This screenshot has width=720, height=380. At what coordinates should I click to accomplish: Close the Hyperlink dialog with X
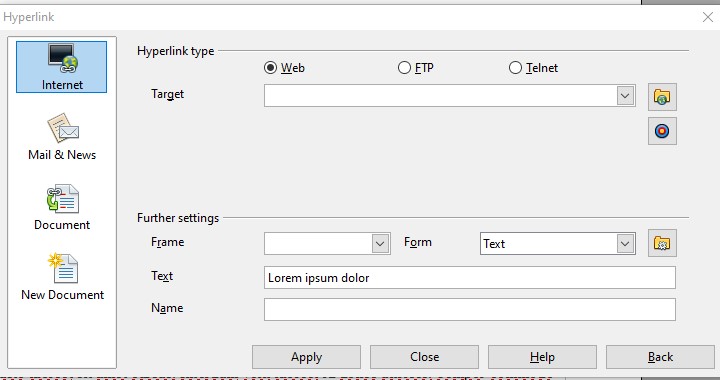[x=708, y=17]
